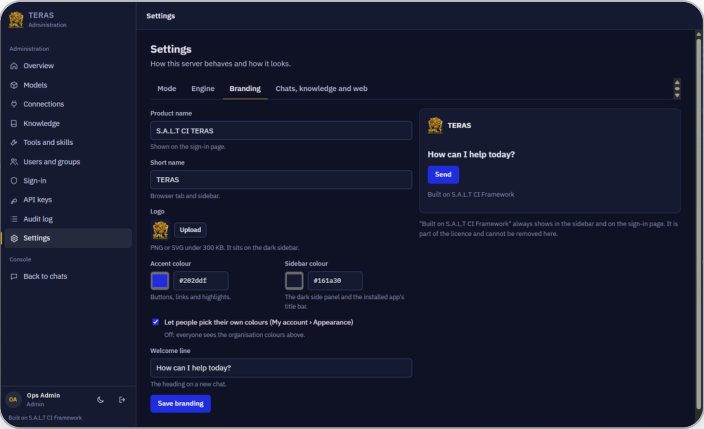704x429 pixels.
Task: Open Users and groups page
Action: (67, 162)
